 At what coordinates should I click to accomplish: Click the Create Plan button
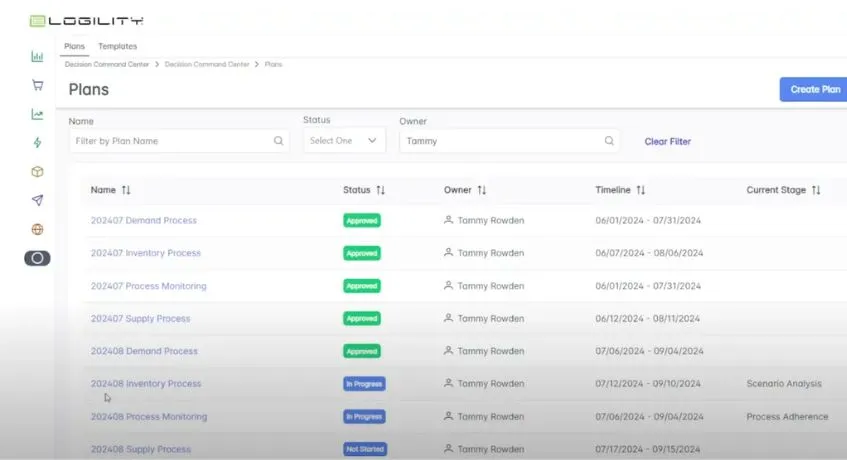[814, 90]
